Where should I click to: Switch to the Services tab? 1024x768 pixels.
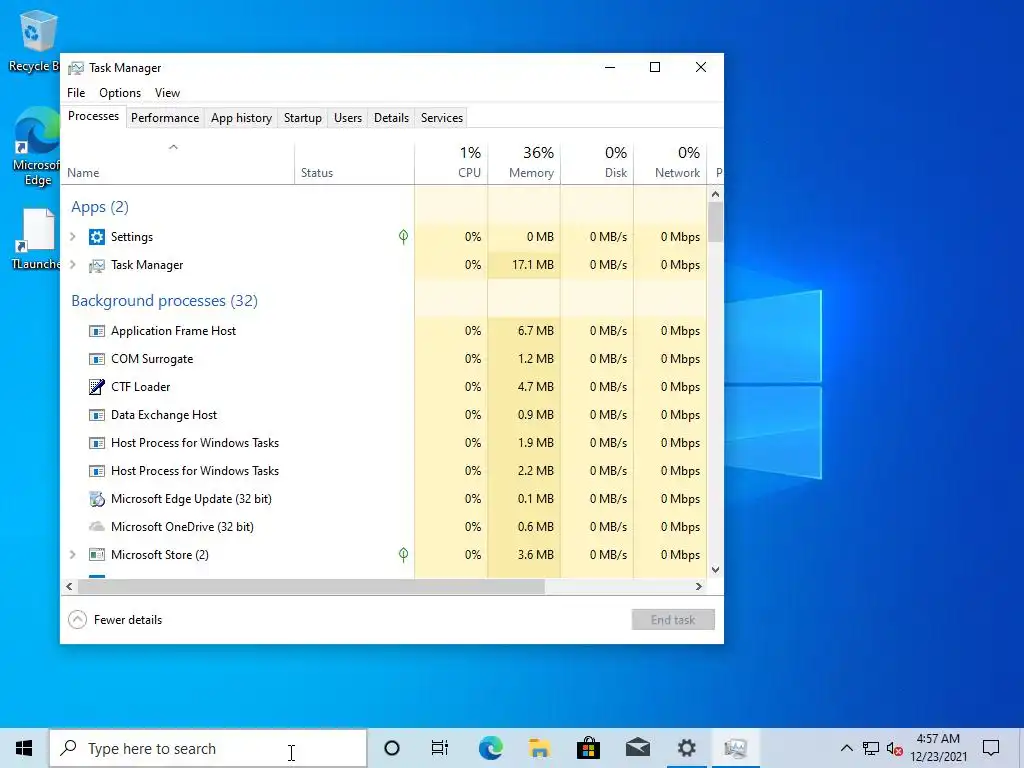(x=441, y=118)
